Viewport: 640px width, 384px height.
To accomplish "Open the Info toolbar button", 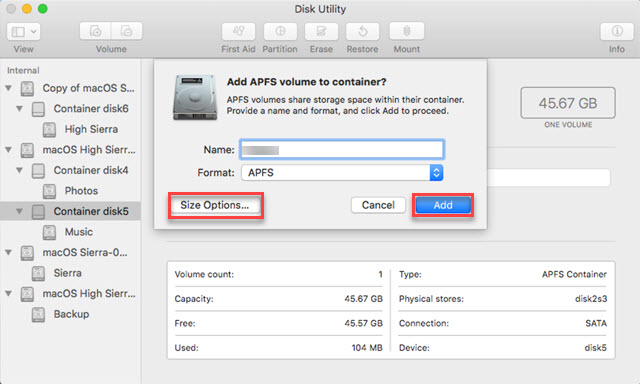I will click(617, 31).
